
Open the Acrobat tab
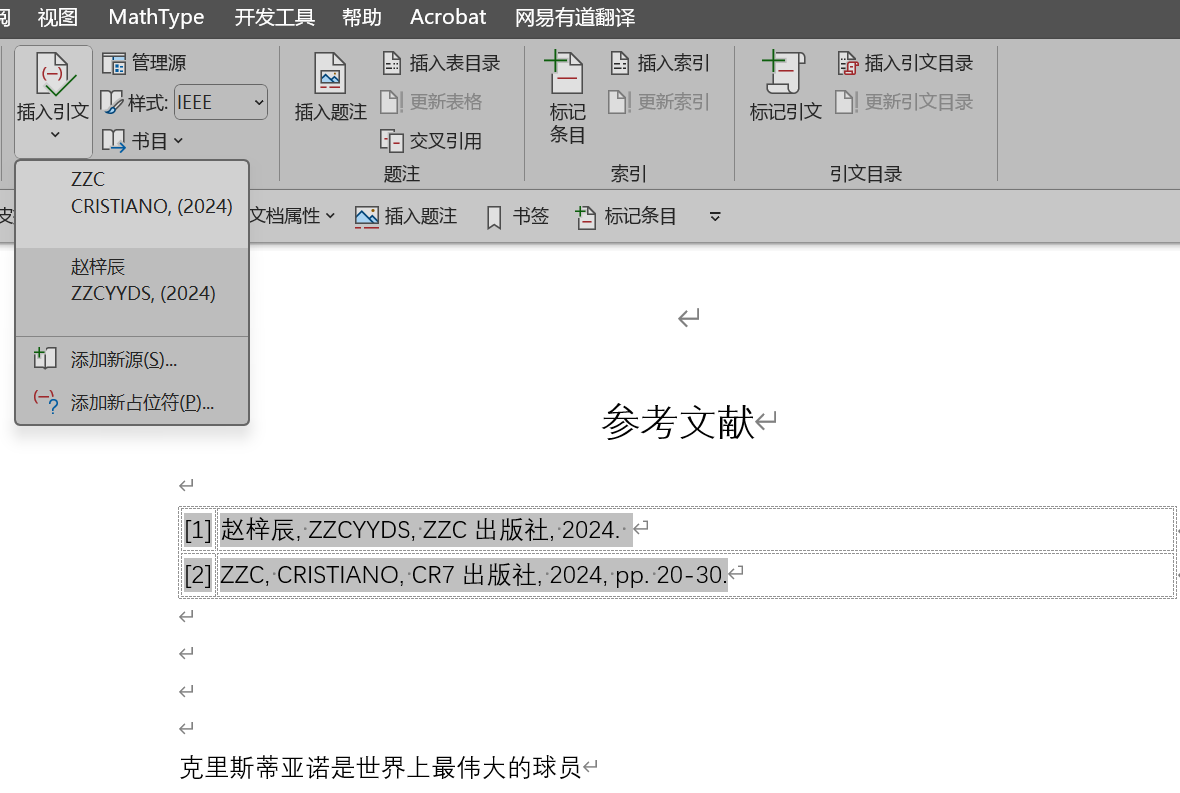click(448, 17)
